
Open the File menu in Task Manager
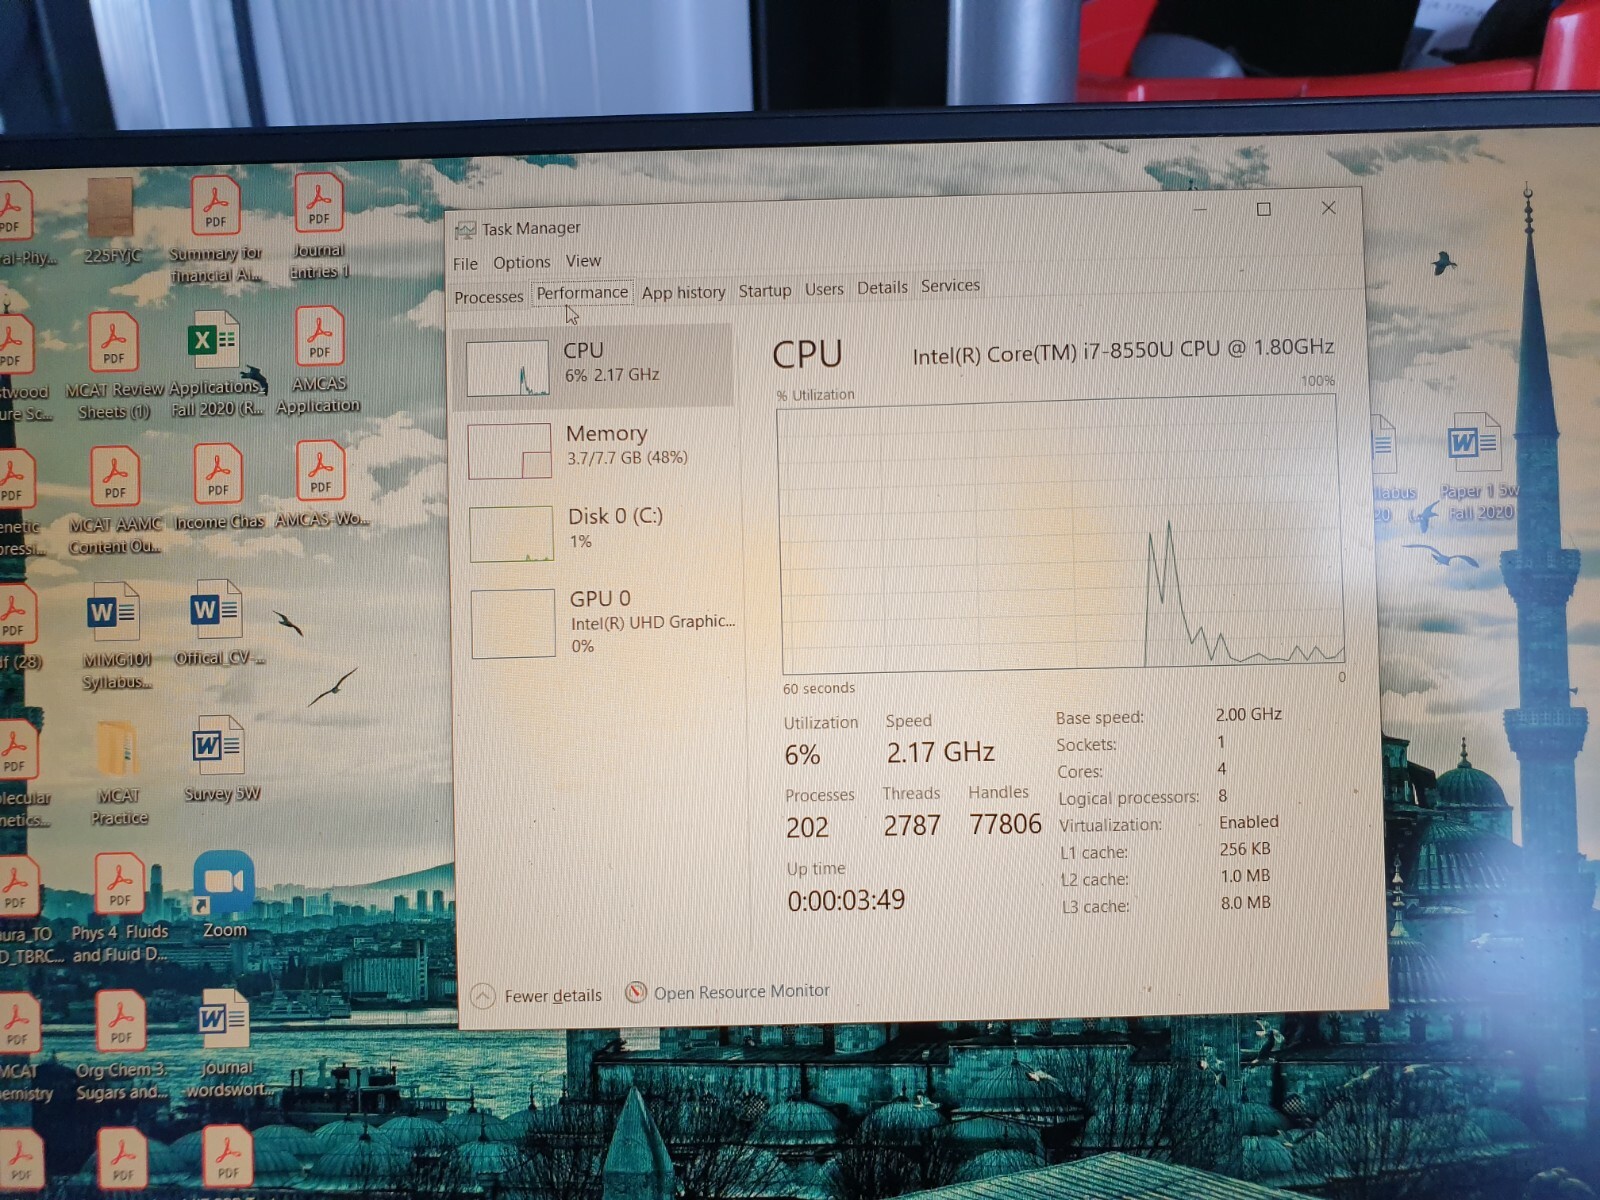pyautogui.click(x=465, y=264)
